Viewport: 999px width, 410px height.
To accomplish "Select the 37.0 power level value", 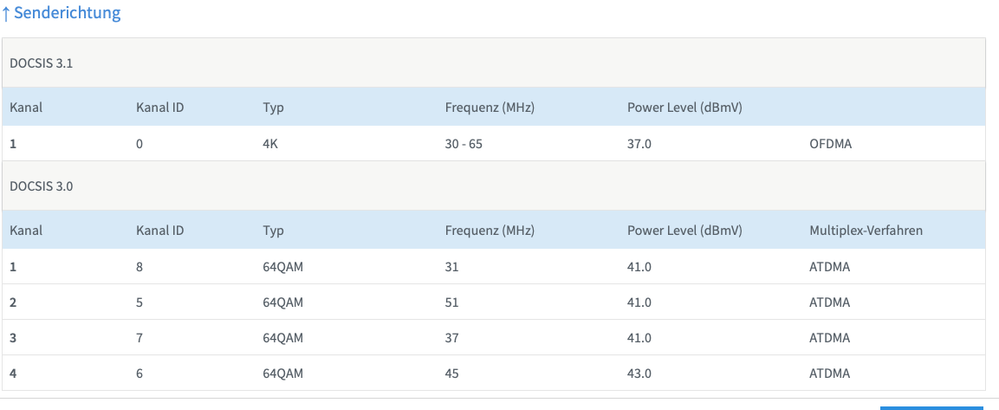I will click(x=639, y=144).
